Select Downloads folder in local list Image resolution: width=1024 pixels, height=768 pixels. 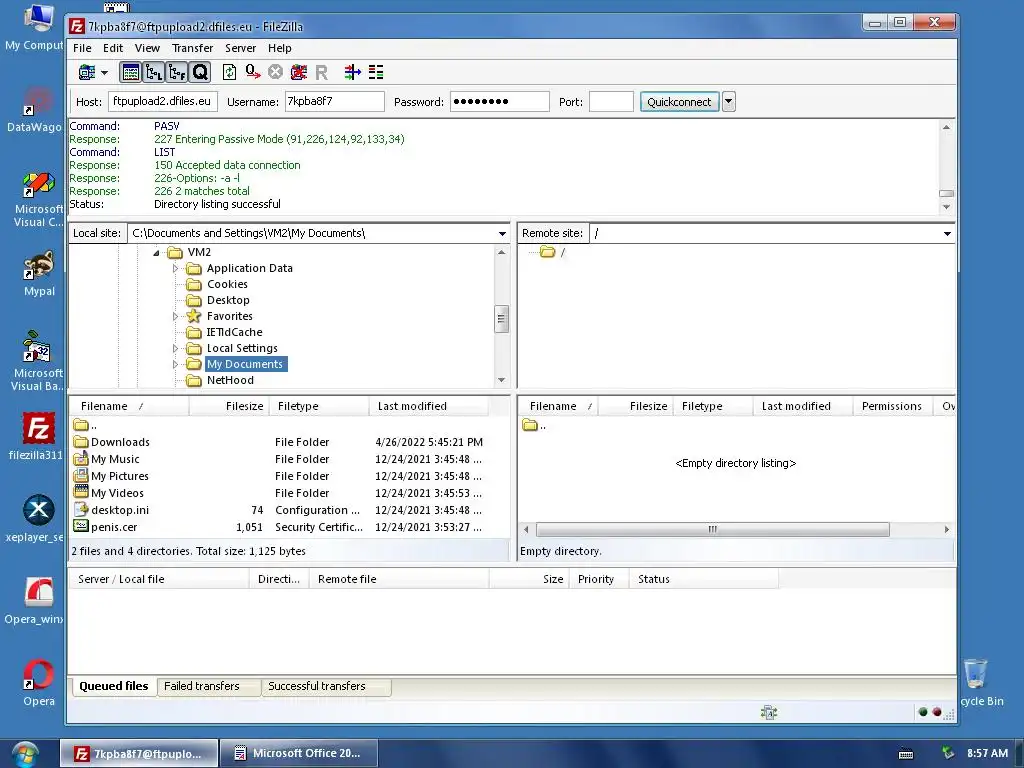click(x=120, y=442)
